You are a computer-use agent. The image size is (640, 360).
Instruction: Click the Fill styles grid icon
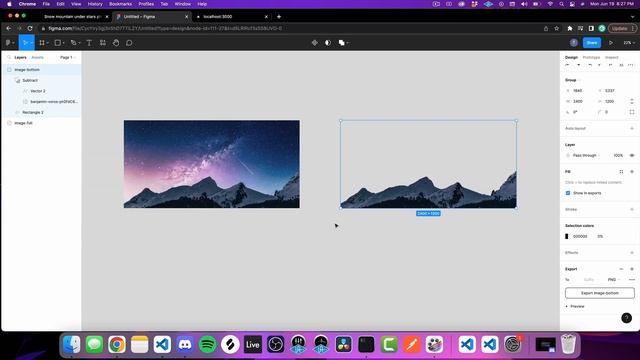coord(621,171)
